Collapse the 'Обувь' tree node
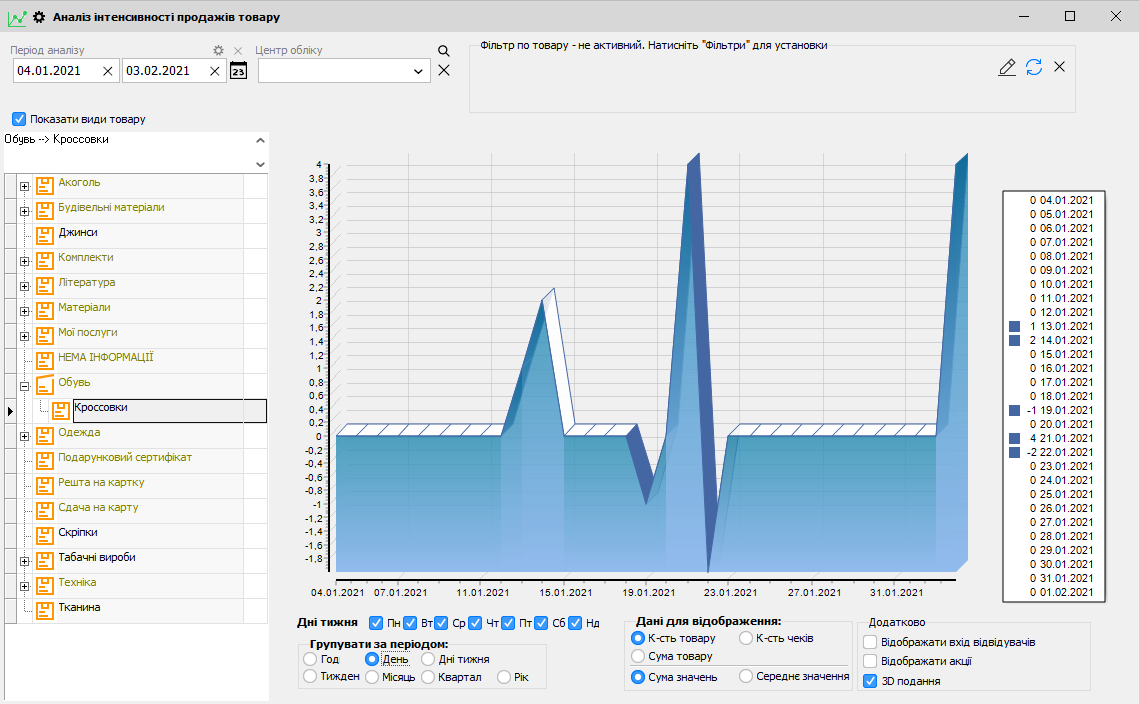 click(x=24, y=385)
